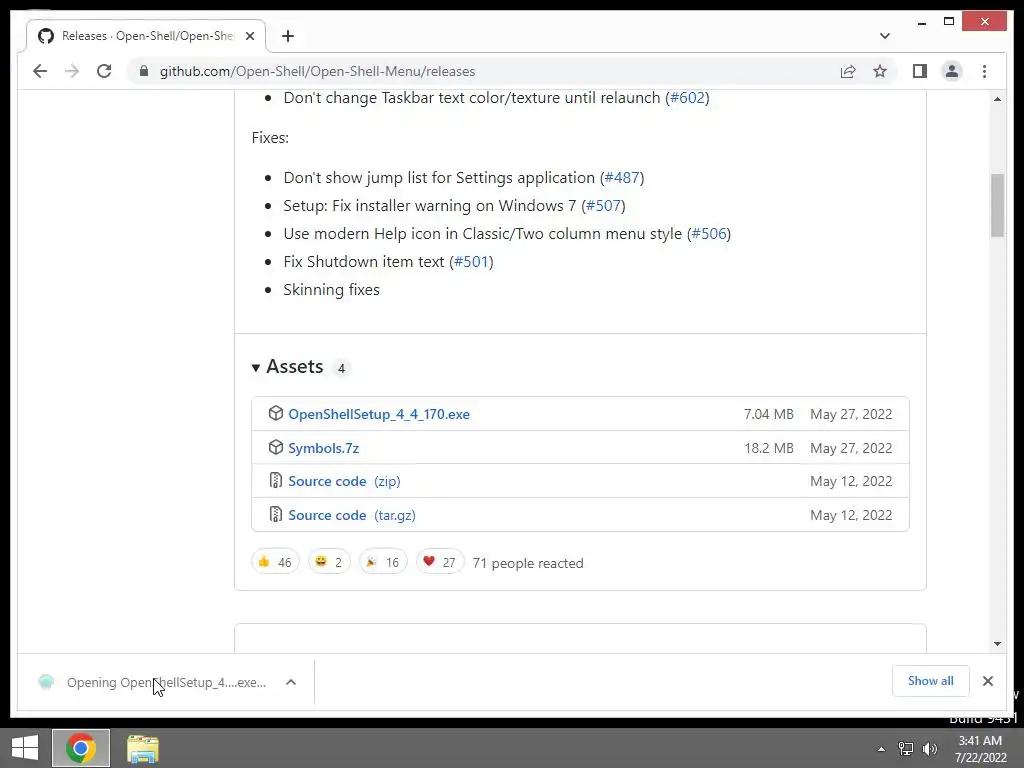This screenshot has height=768, width=1024.
Task: Collapse the Assets section
Action: (x=288, y=367)
